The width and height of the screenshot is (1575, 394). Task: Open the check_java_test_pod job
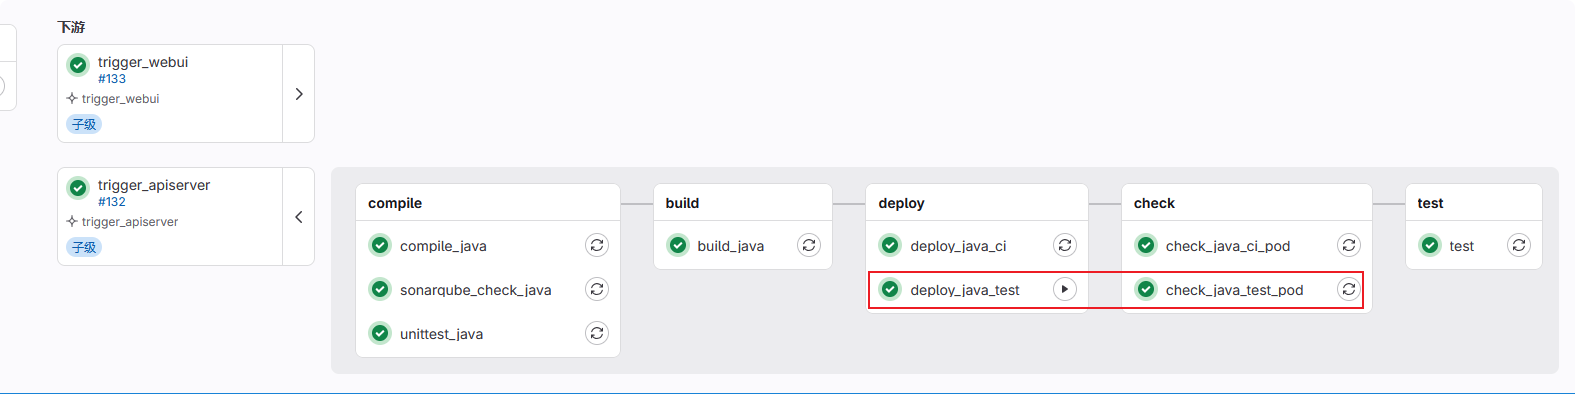click(x=1234, y=290)
